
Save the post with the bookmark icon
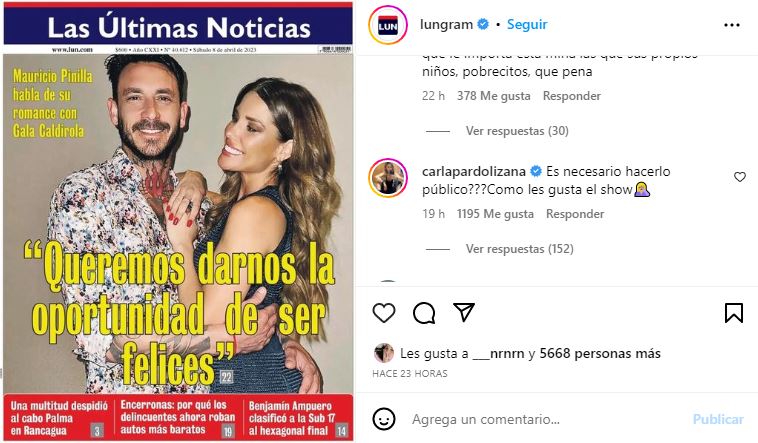pyautogui.click(x=734, y=313)
